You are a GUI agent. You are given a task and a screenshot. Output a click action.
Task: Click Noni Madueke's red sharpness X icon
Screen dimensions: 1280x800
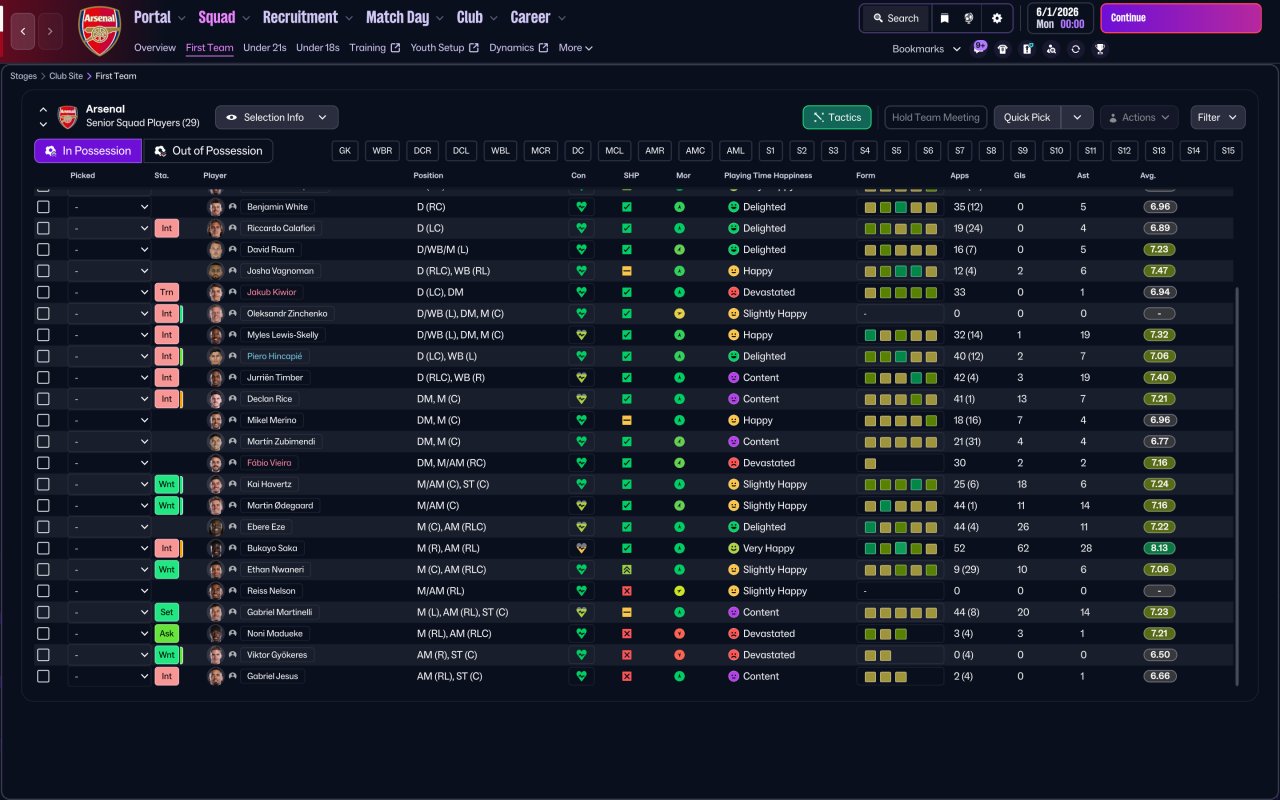click(x=627, y=634)
